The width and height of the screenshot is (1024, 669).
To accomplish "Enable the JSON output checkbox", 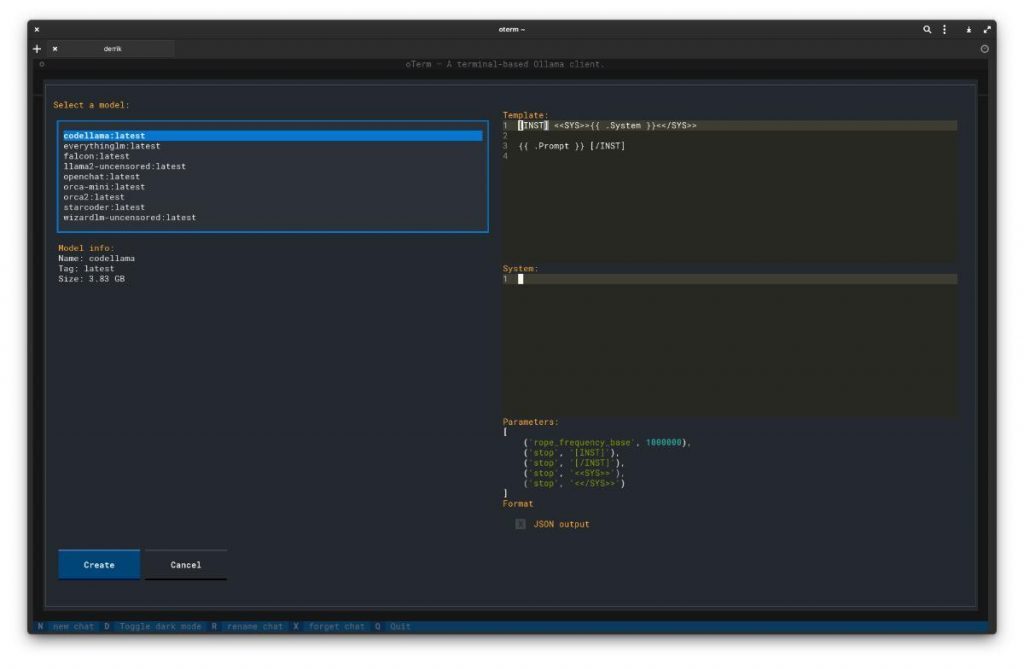I will [x=519, y=523].
